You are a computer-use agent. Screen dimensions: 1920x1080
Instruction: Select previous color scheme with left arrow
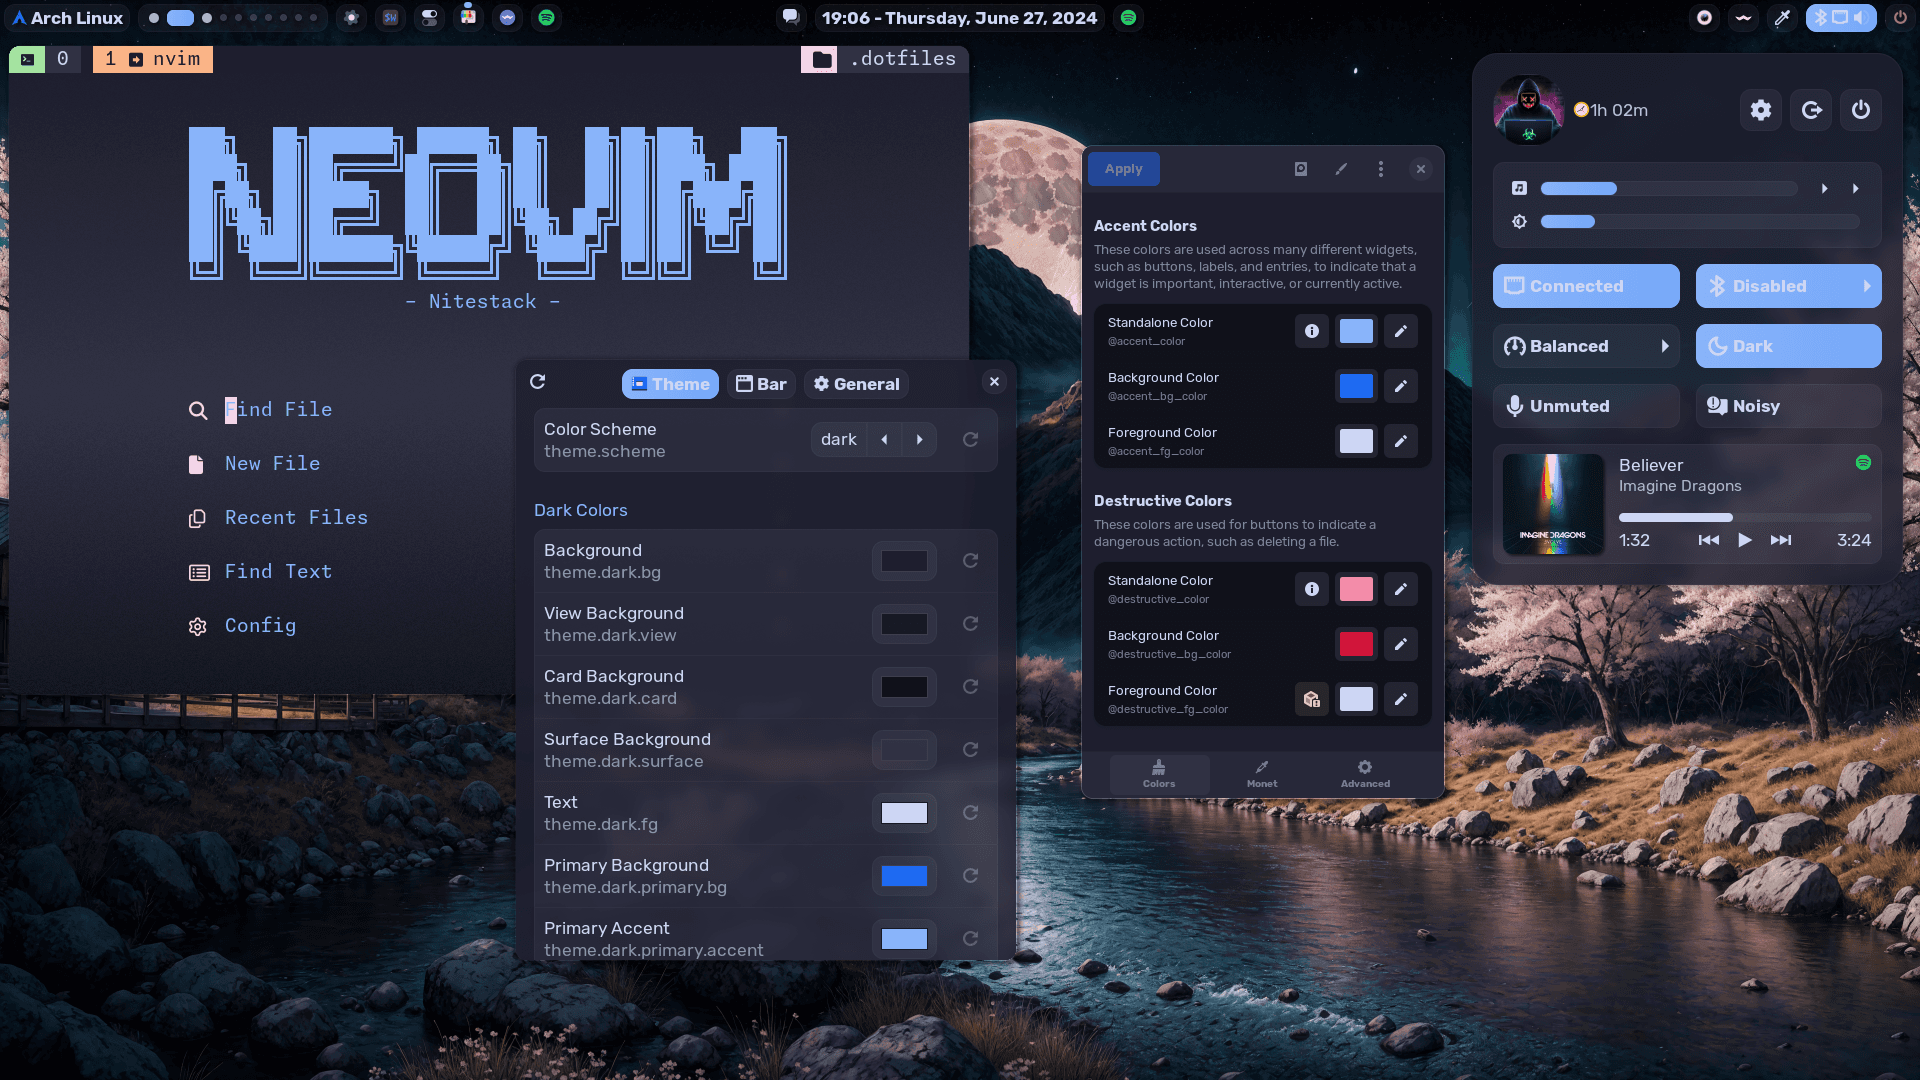pos(884,440)
